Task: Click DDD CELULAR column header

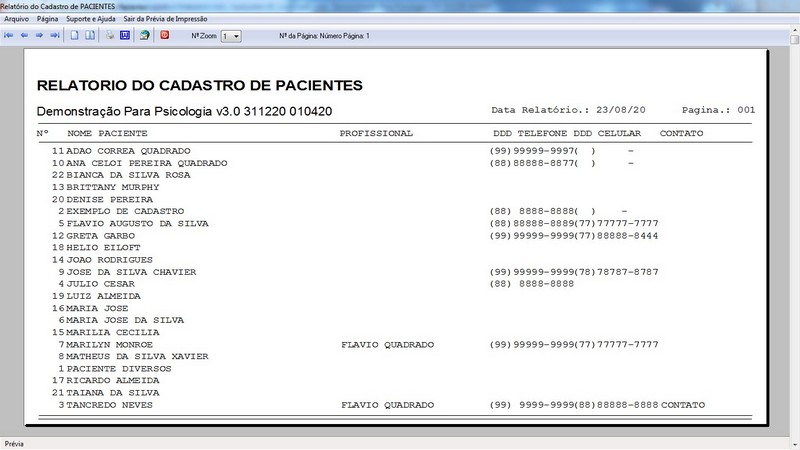Action: pos(607,133)
